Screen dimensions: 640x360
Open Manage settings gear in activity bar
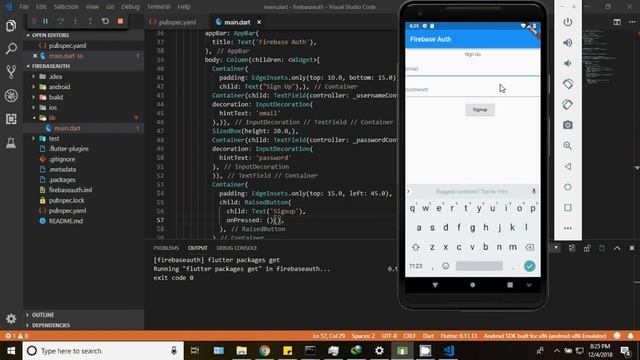11,318
